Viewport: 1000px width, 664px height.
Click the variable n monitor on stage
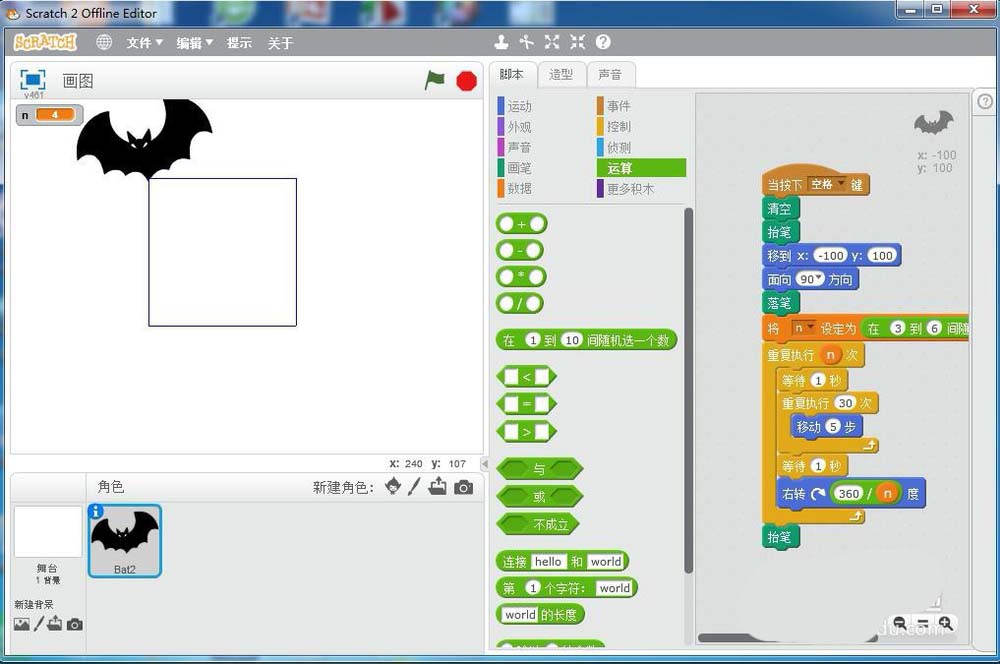[x=50, y=115]
